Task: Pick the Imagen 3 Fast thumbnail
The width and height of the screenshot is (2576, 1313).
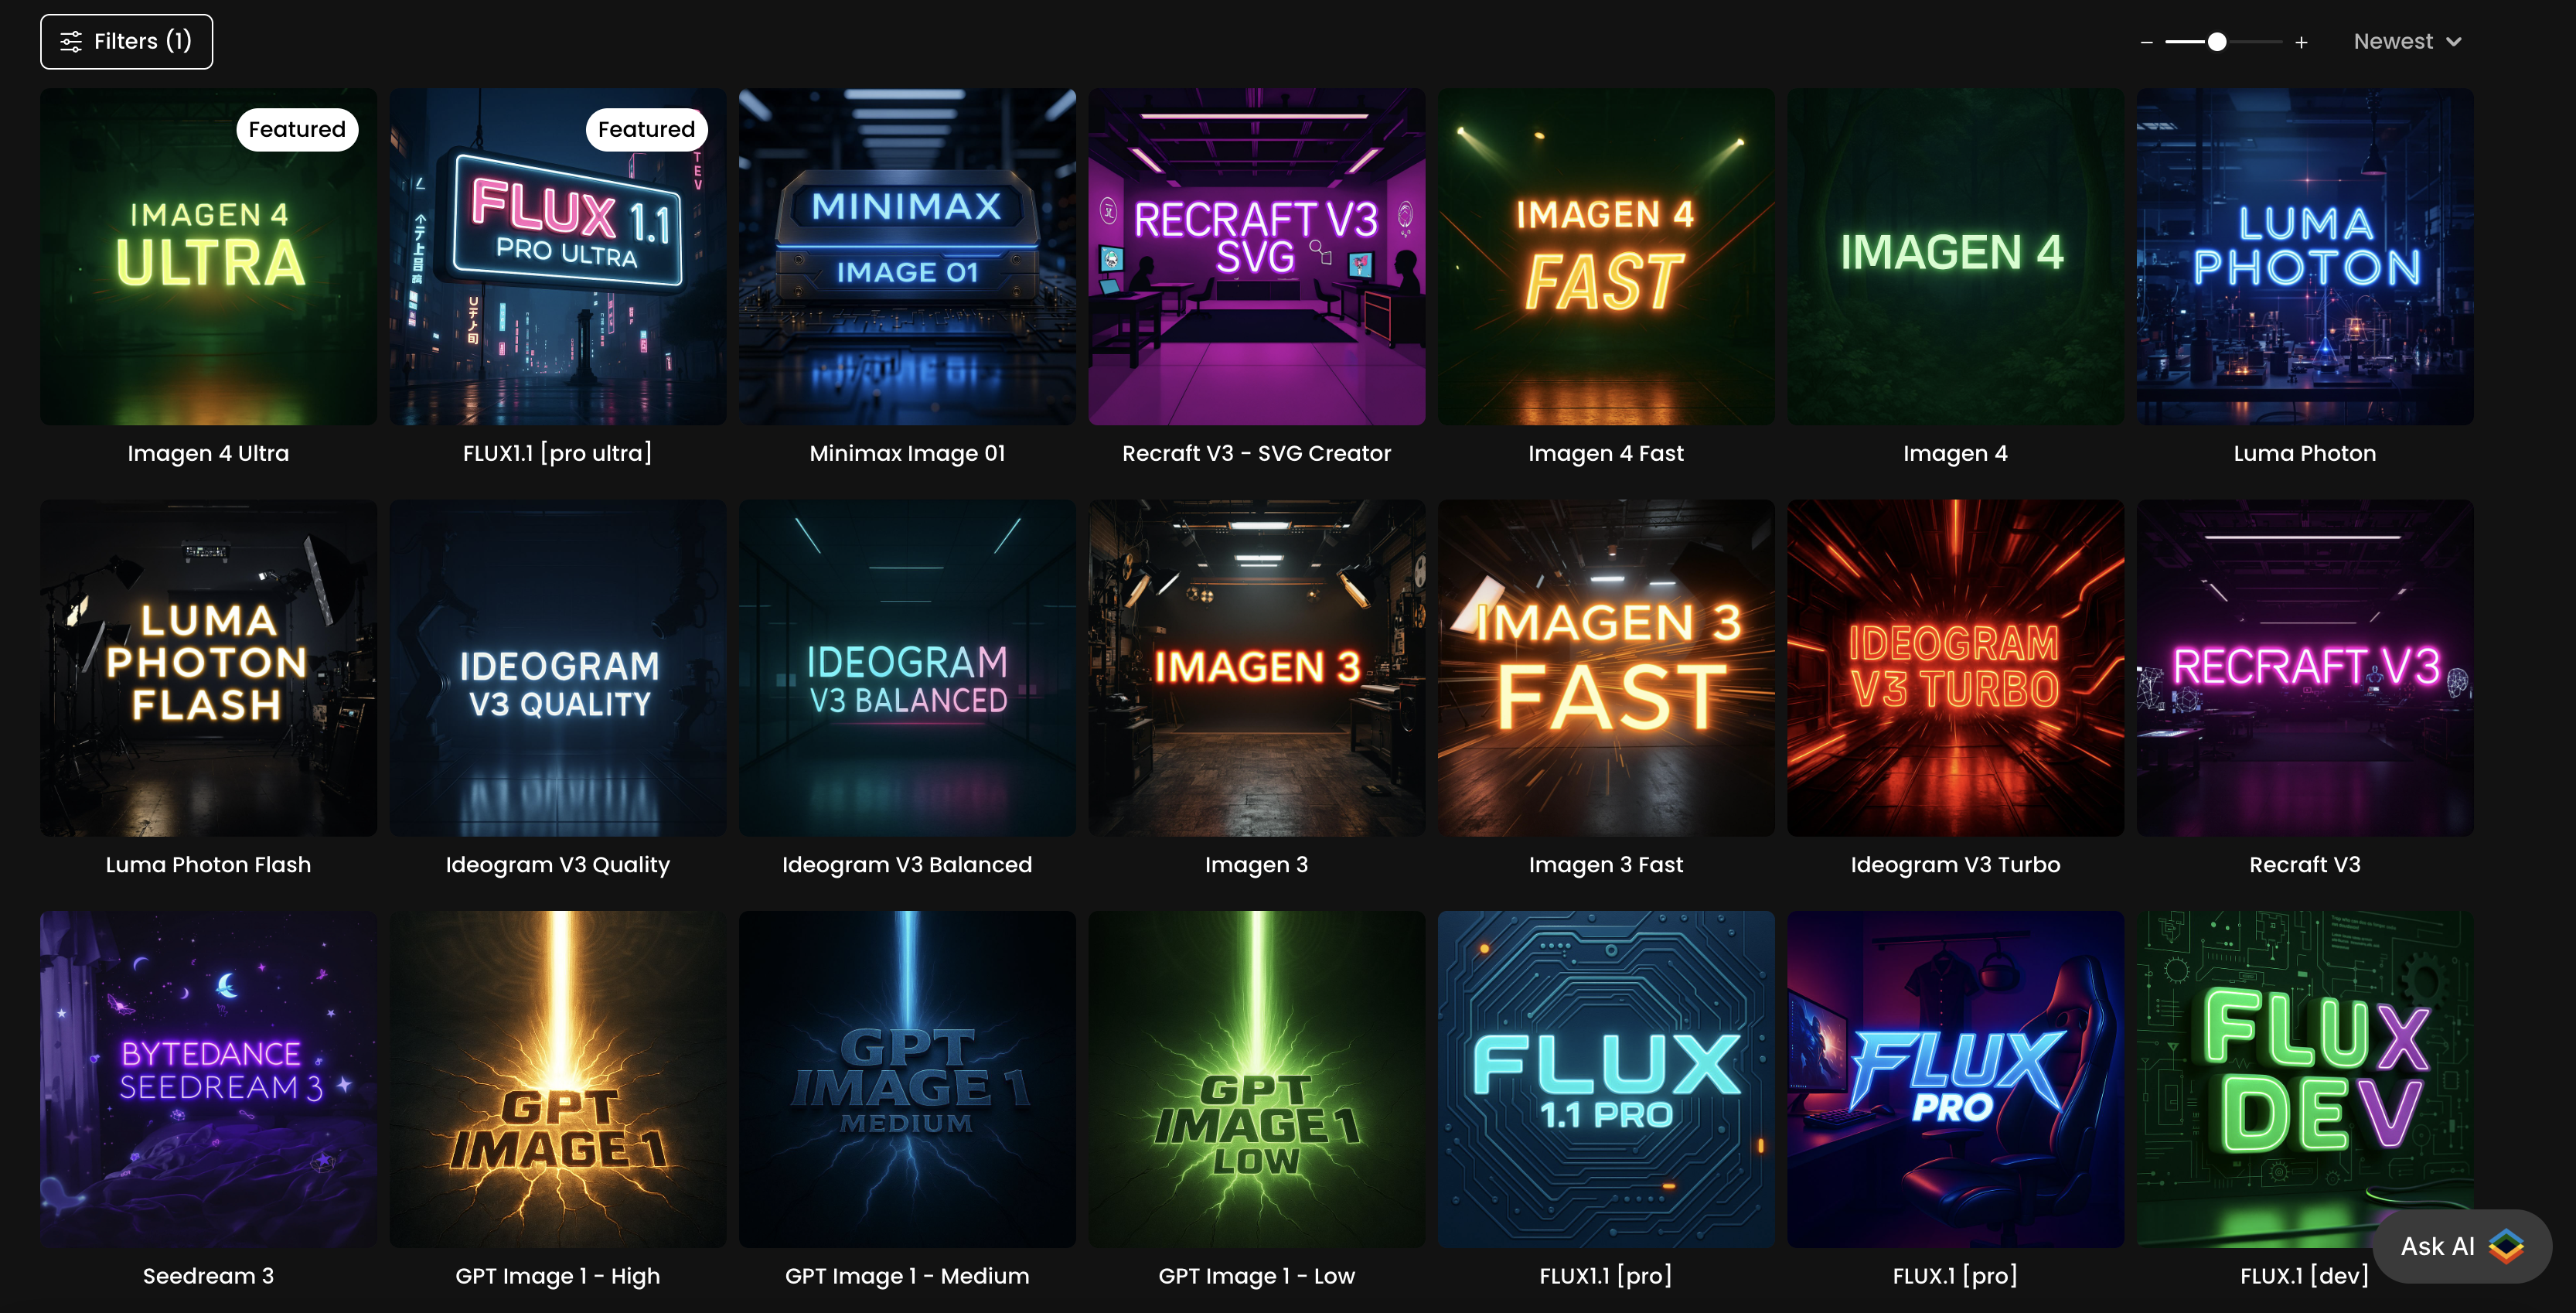Action: 1606,668
